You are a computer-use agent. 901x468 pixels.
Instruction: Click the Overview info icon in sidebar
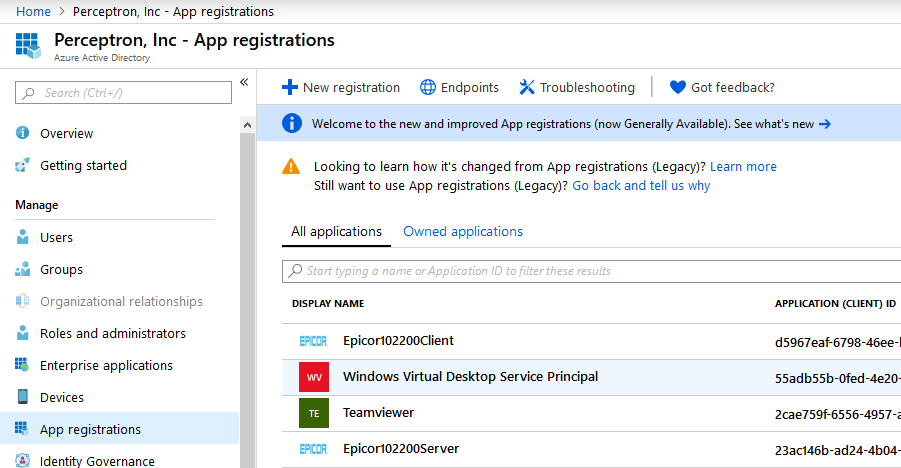[22, 133]
